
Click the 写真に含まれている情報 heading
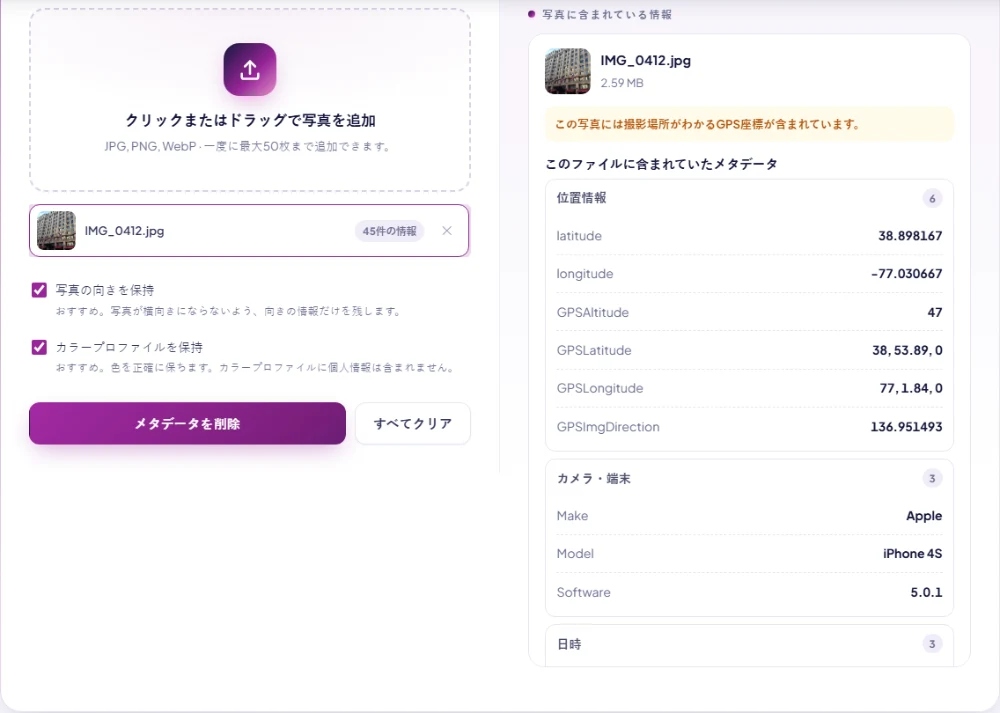click(x=607, y=14)
